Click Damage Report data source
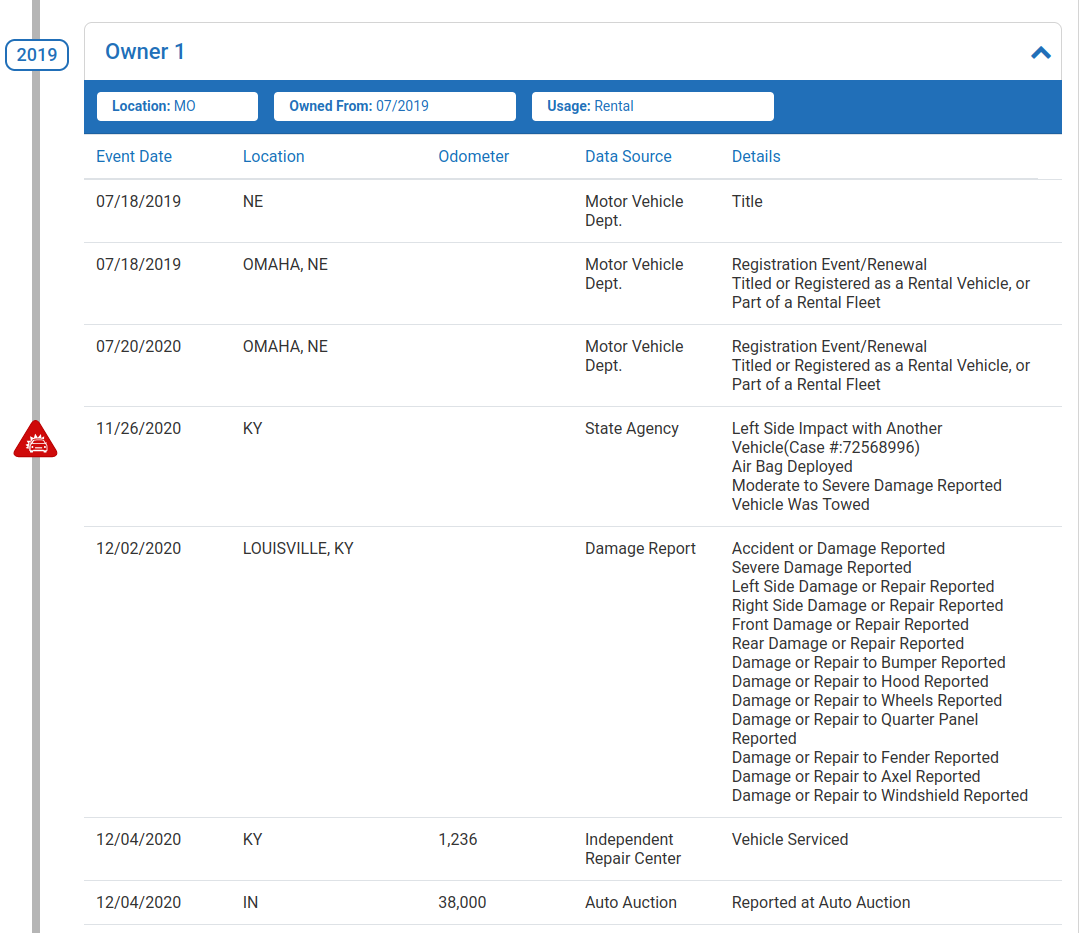Screen dimensions: 1082x933 [640, 549]
